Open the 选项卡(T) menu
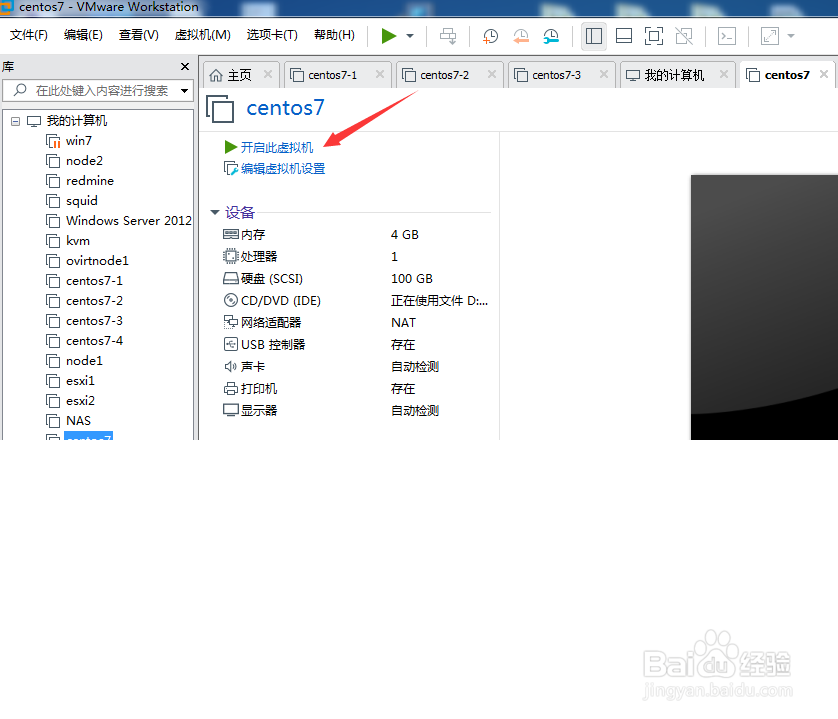 [x=272, y=35]
